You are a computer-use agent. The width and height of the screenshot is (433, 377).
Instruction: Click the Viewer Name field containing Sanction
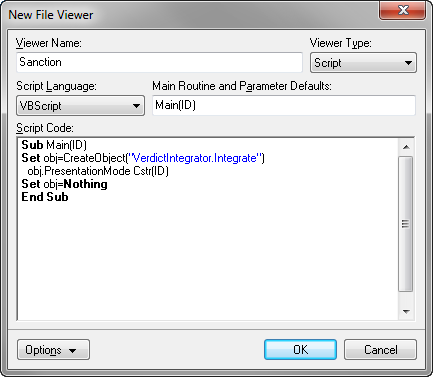(159, 62)
